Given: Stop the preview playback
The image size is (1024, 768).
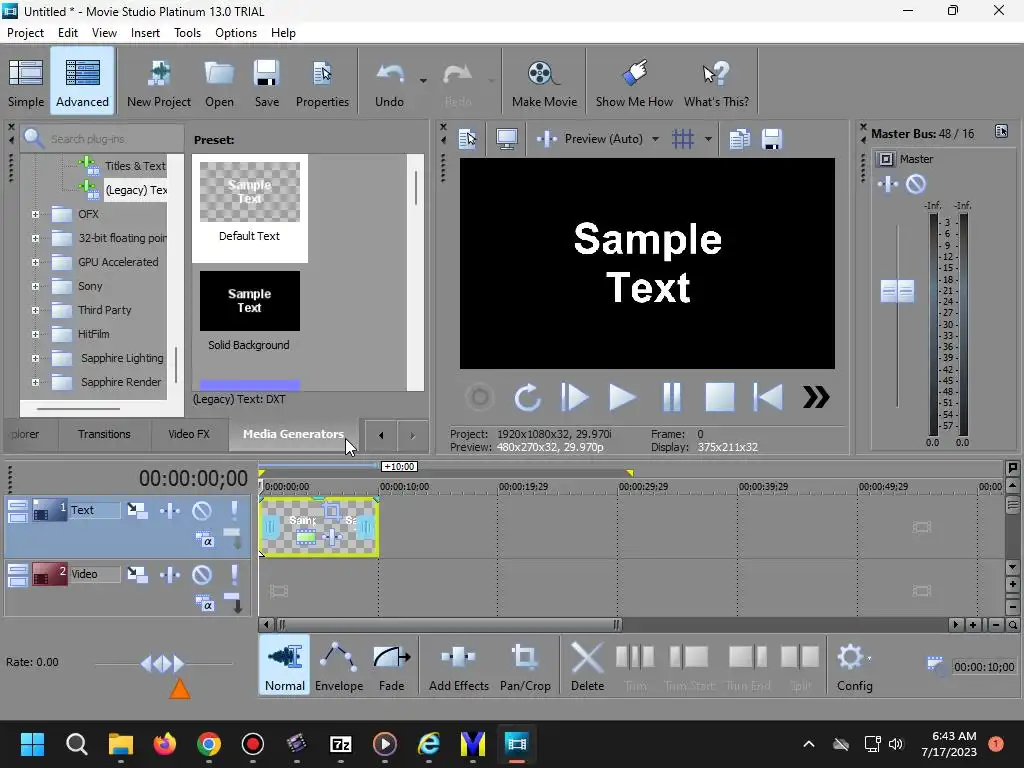Looking at the screenshot, I should coord(720,397).
